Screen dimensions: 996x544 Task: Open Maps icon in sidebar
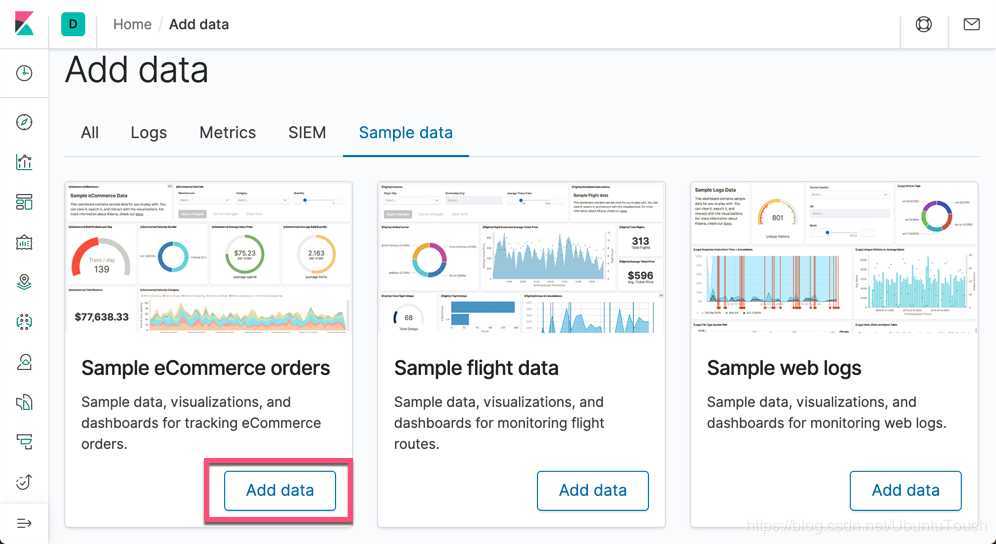(x=24, y=282)
